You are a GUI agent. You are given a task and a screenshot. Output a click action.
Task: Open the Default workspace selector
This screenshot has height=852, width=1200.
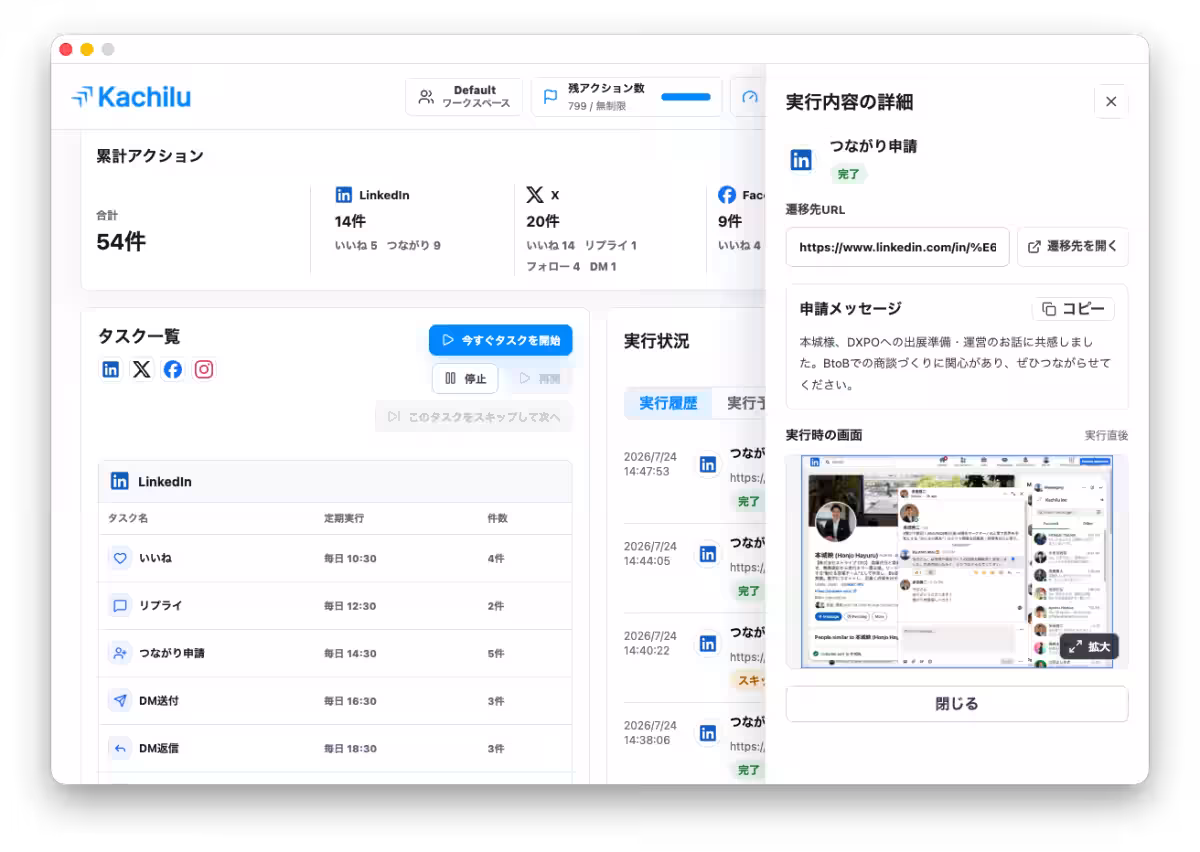pyautogui.click(x=464, y=97)
